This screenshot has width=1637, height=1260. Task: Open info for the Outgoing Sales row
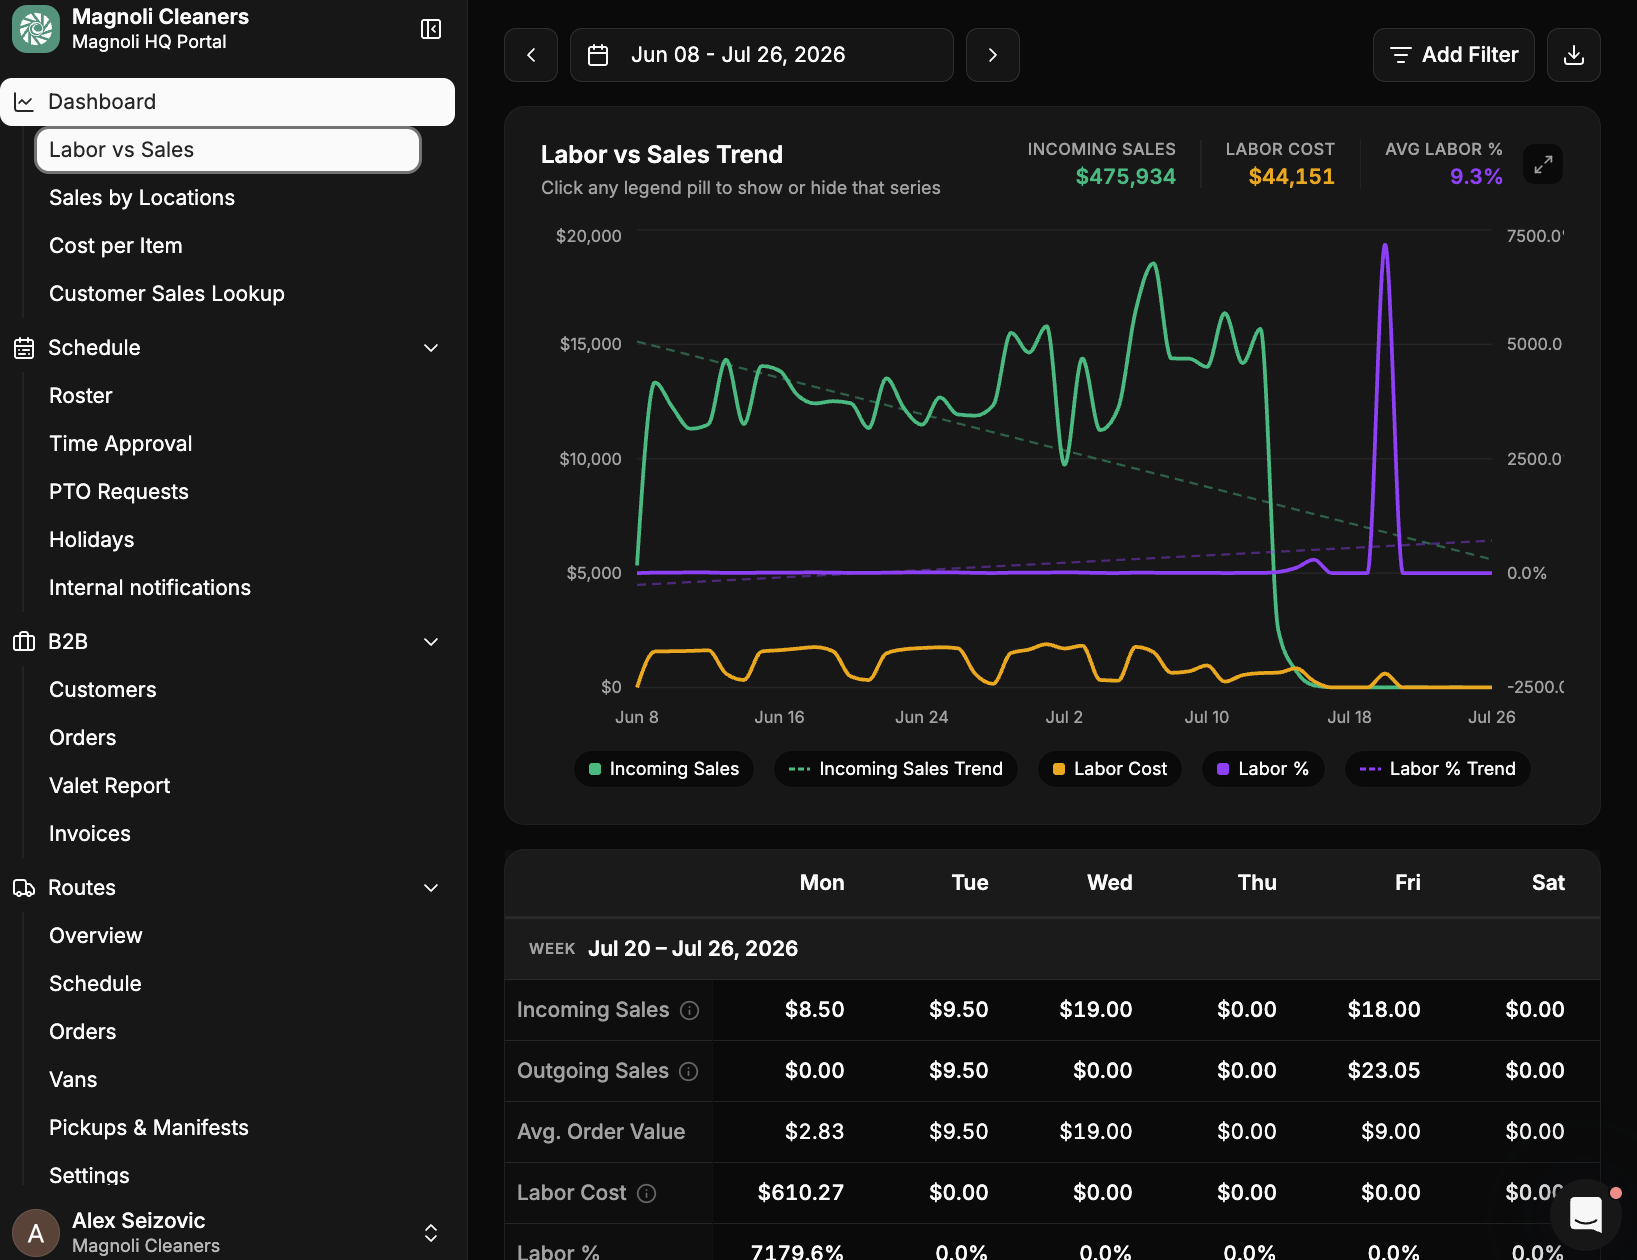688,1071
